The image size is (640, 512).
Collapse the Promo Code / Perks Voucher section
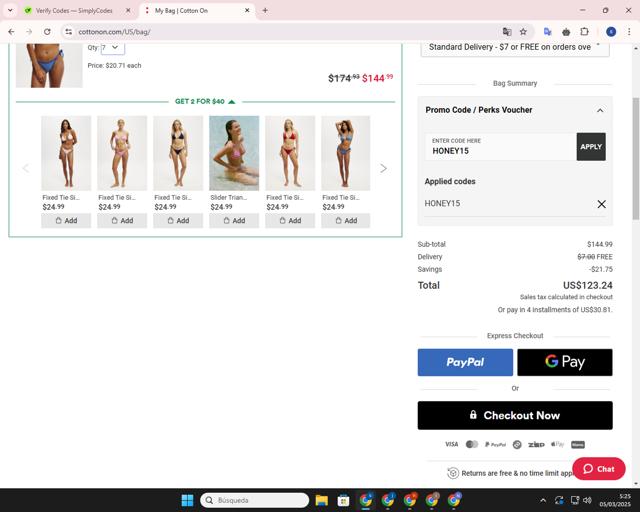point(600,110)
